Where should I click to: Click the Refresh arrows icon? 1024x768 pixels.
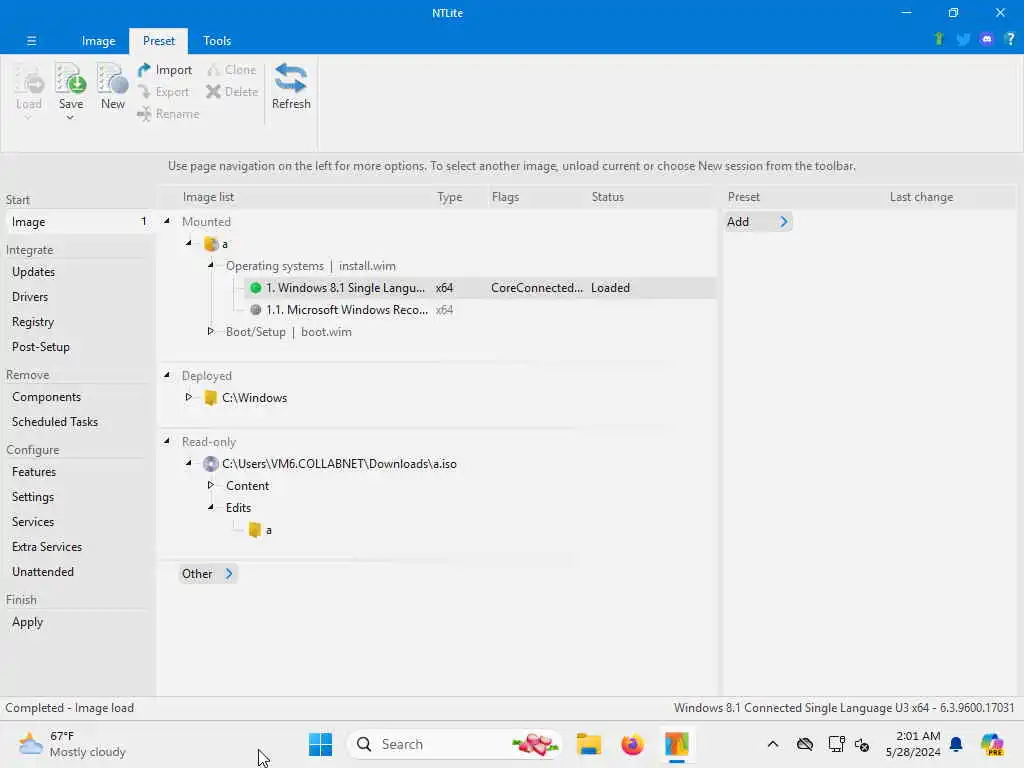(x=291, y=78)
